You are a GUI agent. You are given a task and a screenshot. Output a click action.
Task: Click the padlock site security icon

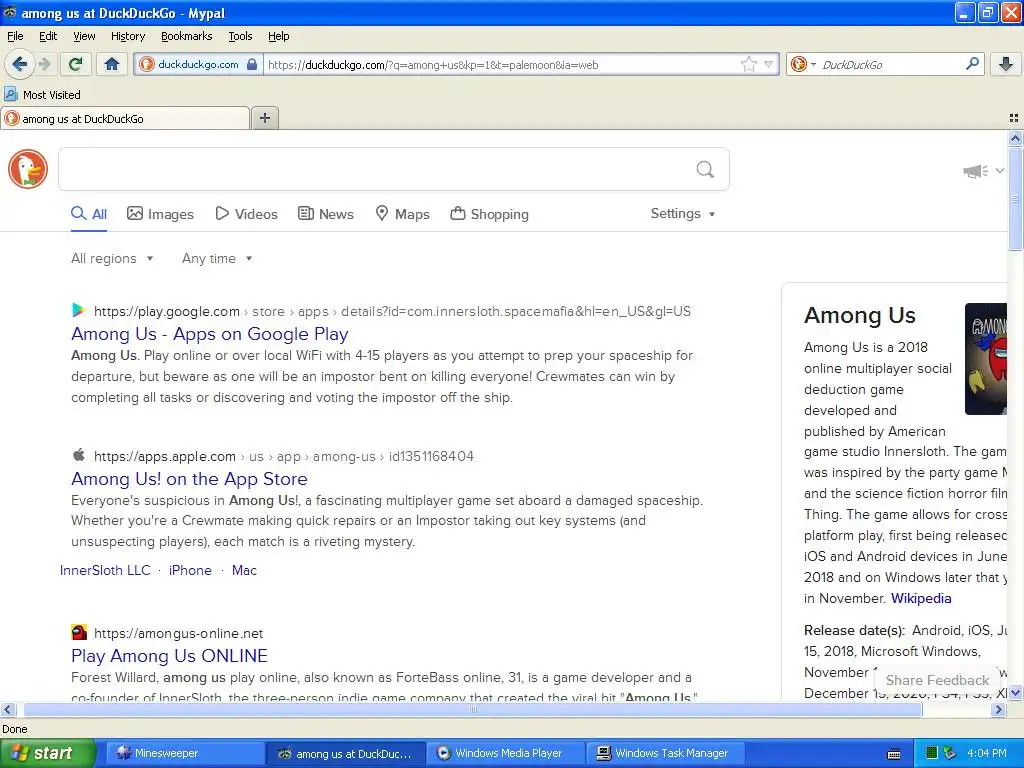[x=252, y=64]
